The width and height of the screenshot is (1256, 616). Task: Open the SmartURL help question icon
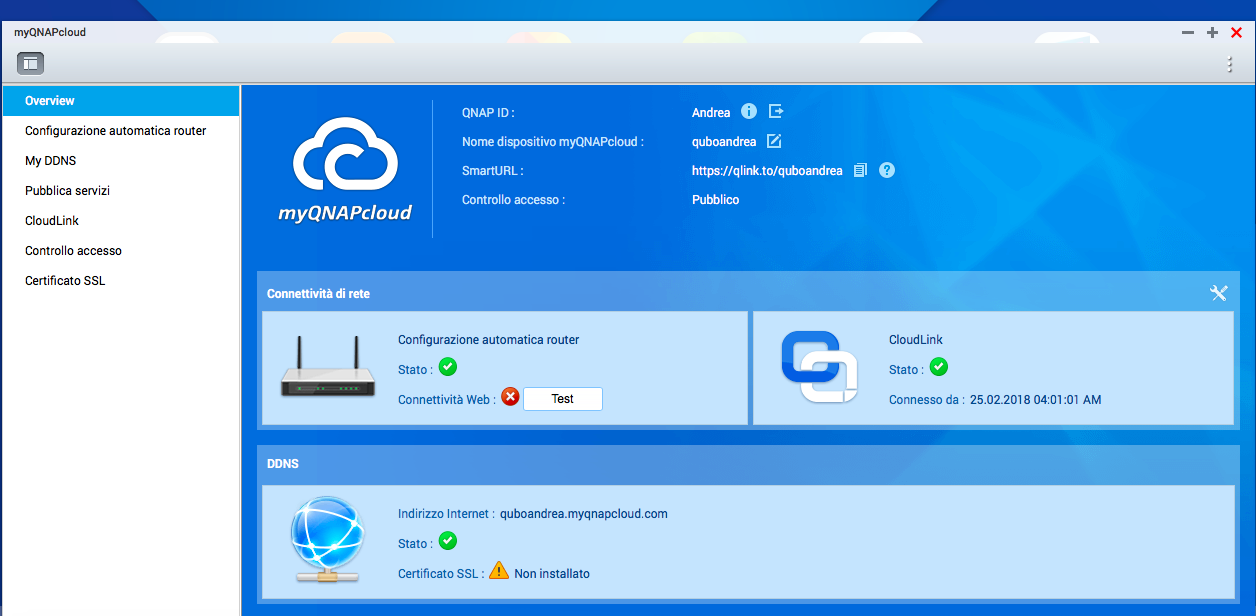887,170
